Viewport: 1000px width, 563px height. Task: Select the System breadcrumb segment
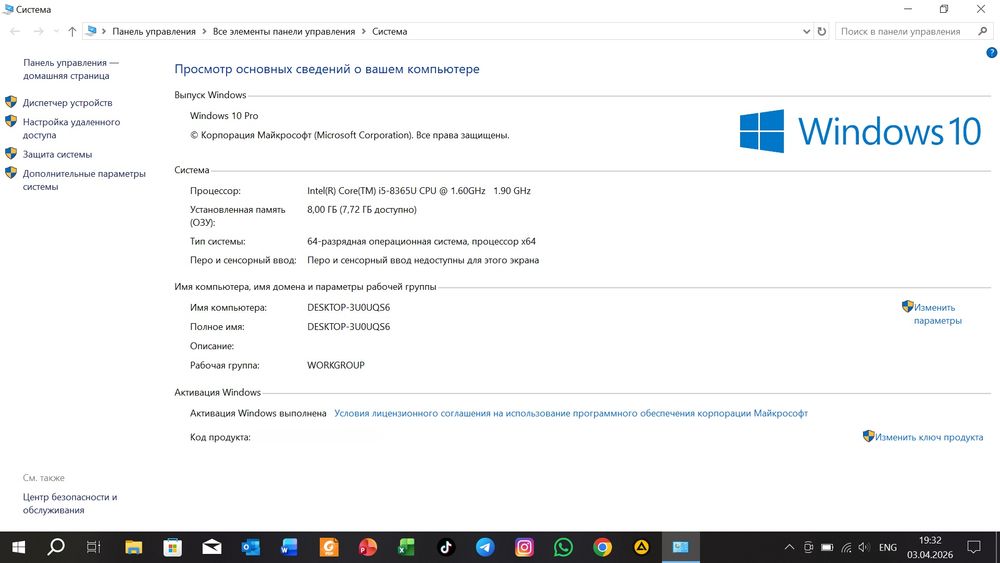(390, 31)
